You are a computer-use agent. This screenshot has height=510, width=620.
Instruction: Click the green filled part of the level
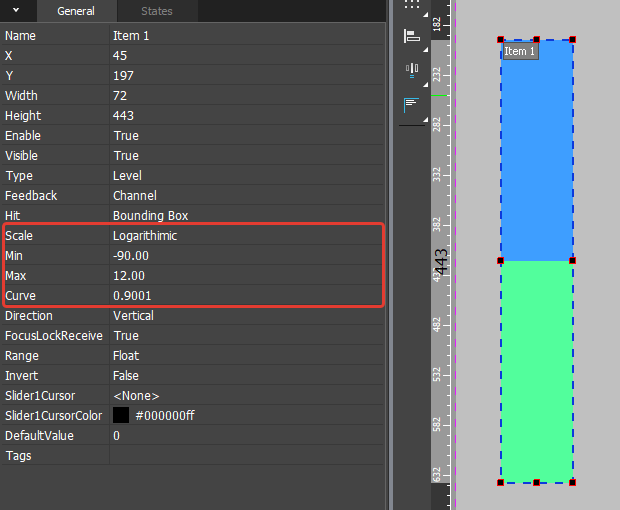tap(537, 372)
